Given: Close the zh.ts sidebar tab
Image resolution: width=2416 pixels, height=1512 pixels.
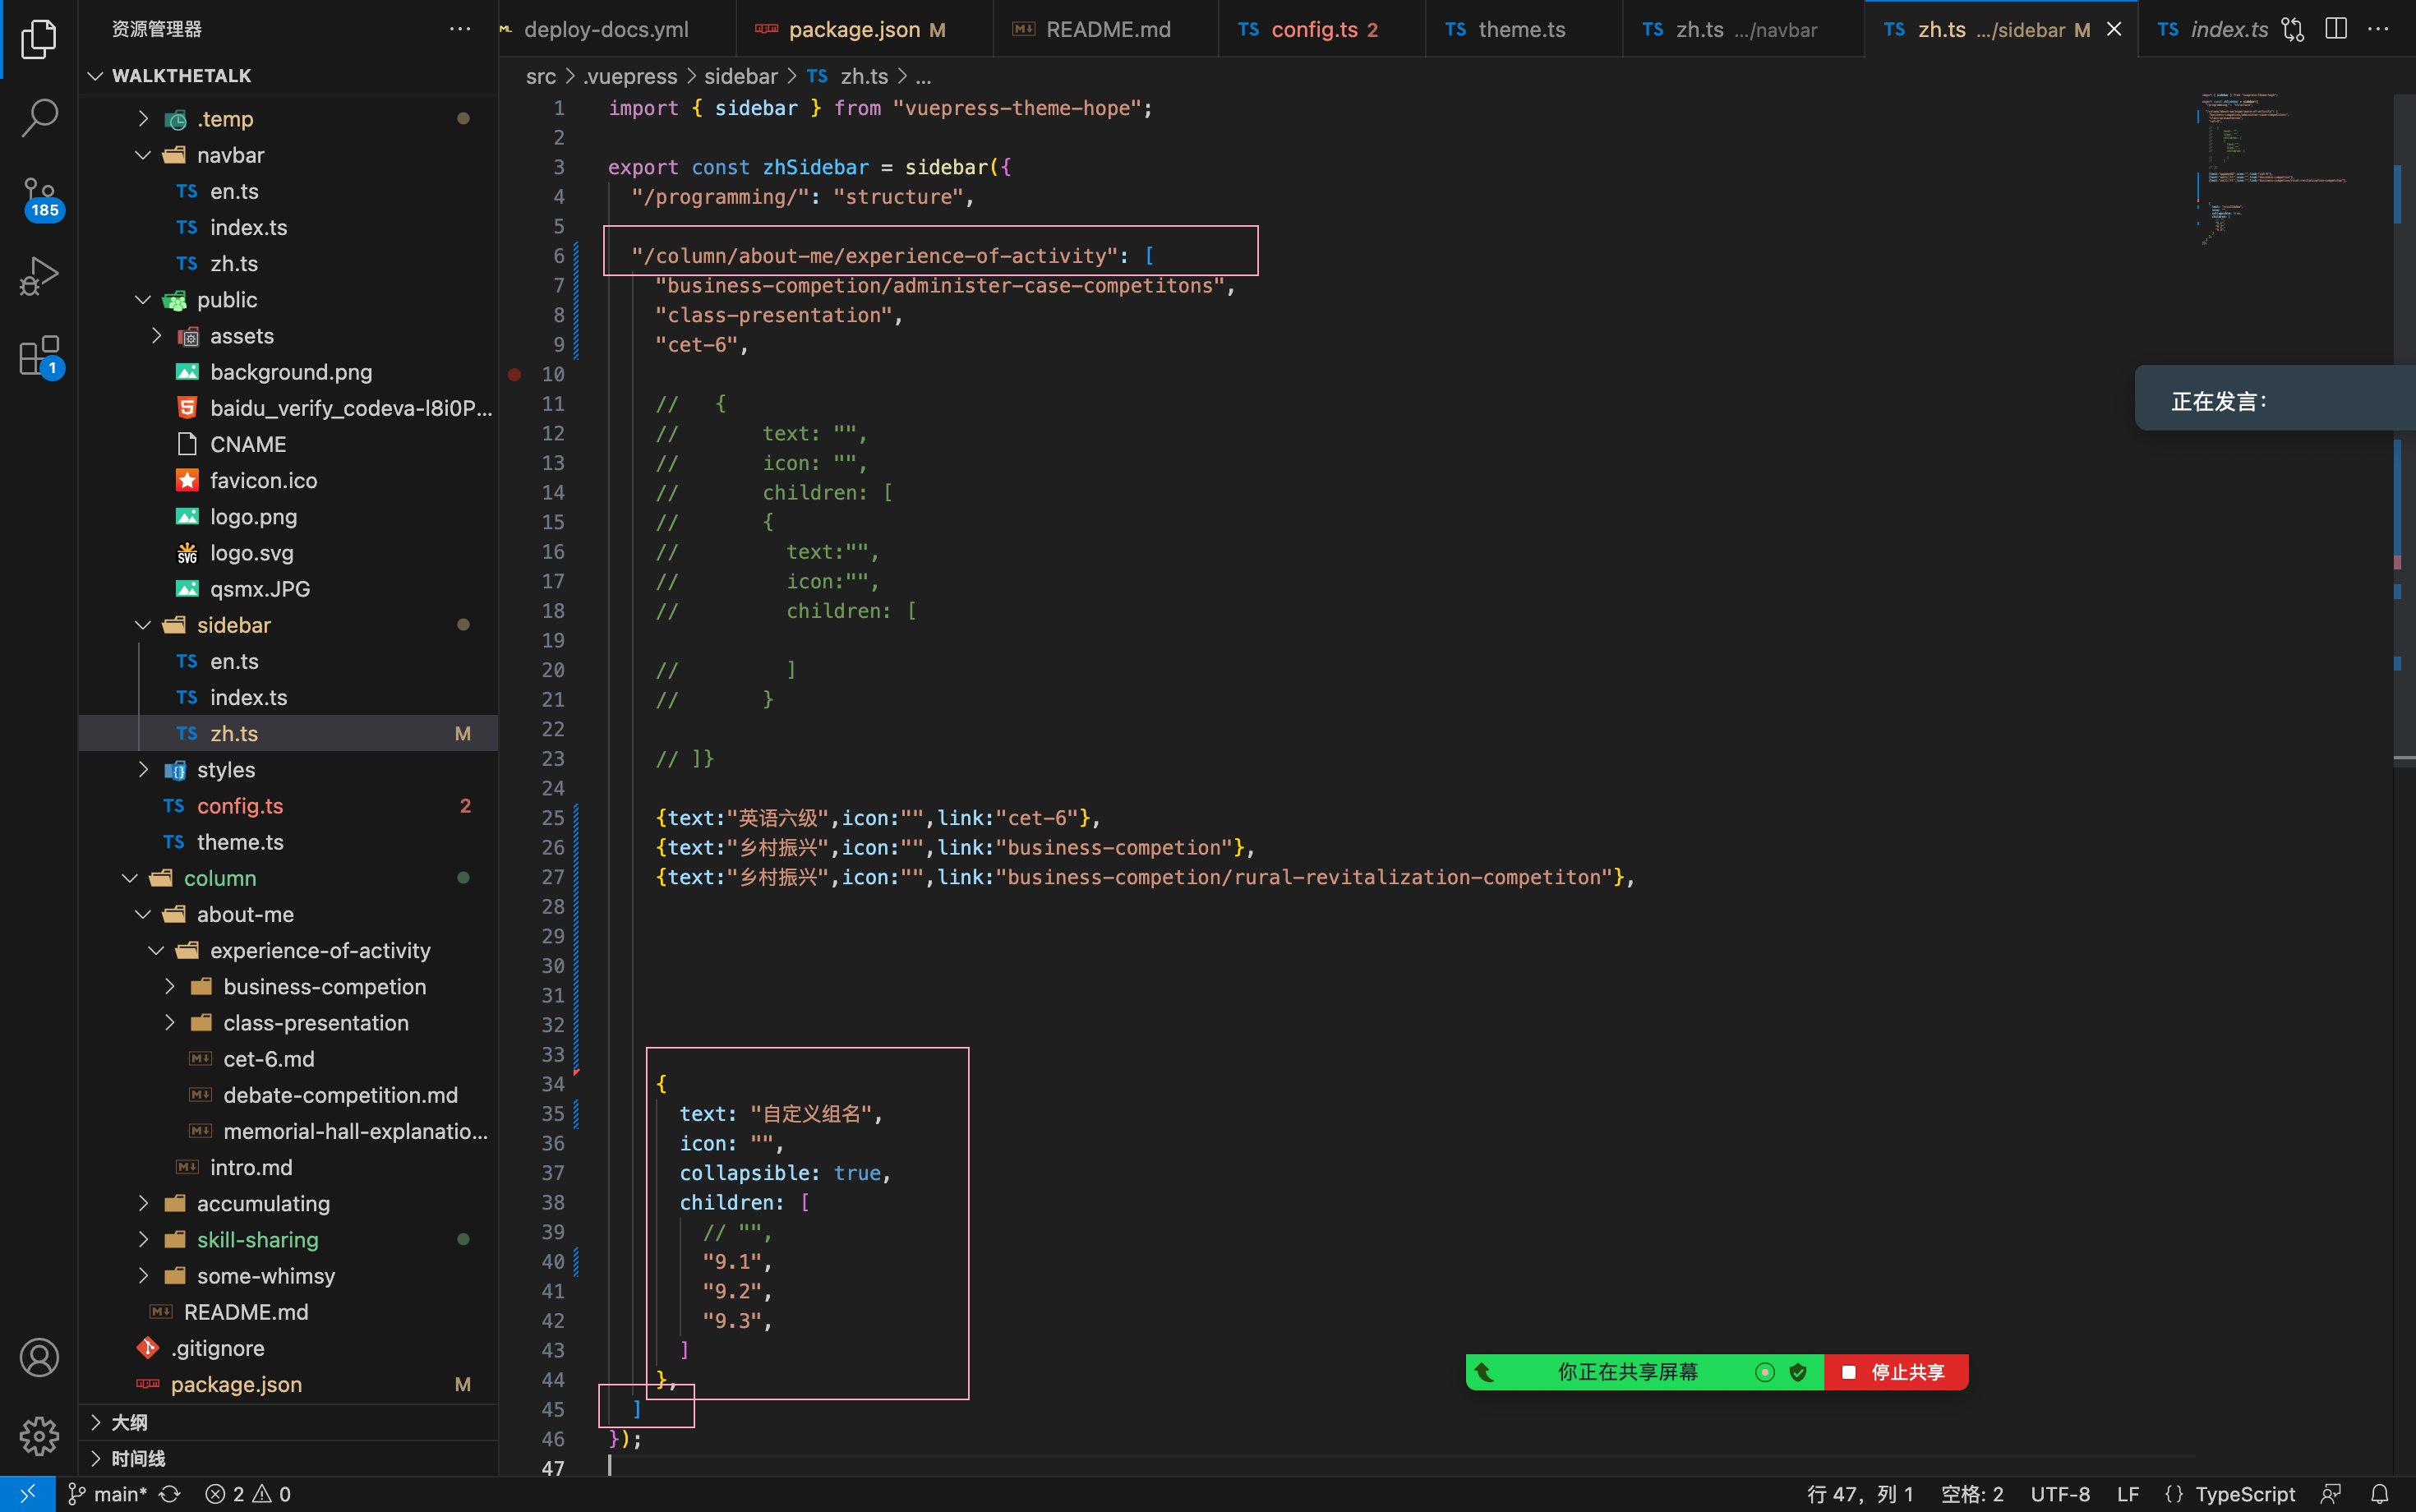Looking at the screenshot, I should point(2115,29).
